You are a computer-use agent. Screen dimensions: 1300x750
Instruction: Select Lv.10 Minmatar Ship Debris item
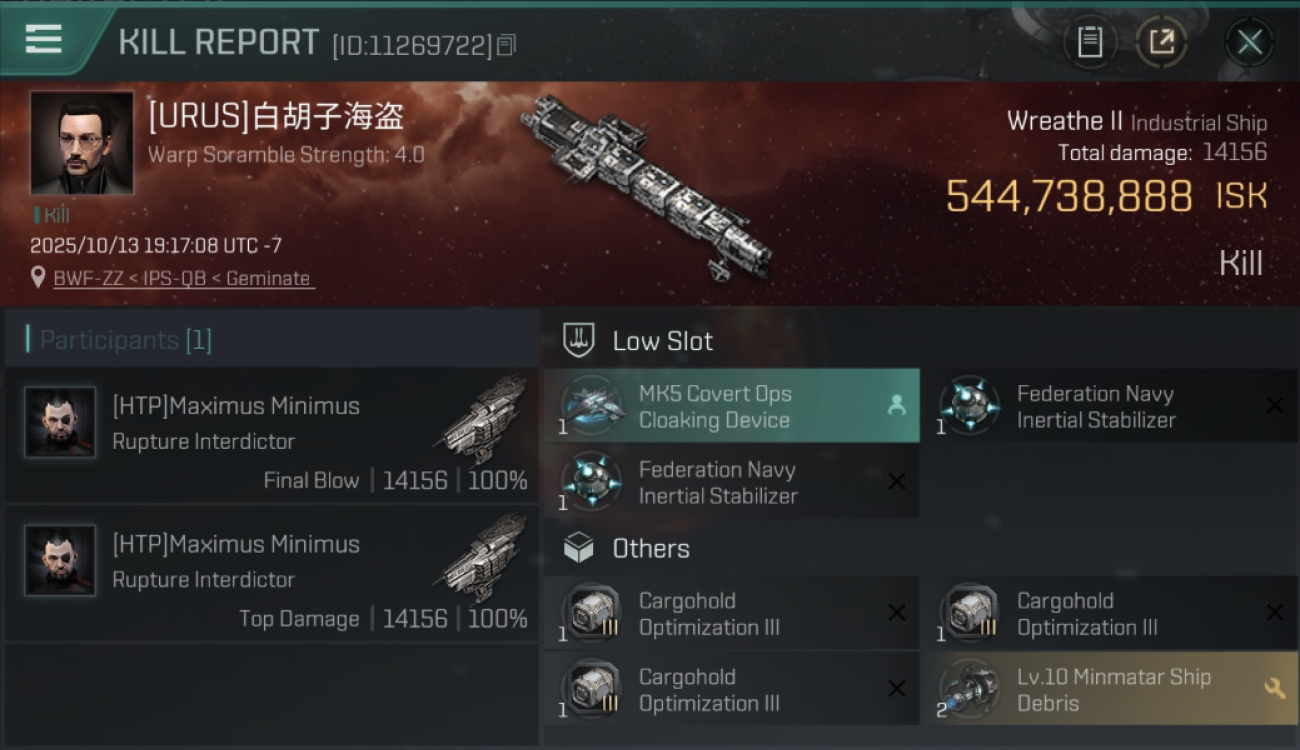click(x=1109, y=689)
